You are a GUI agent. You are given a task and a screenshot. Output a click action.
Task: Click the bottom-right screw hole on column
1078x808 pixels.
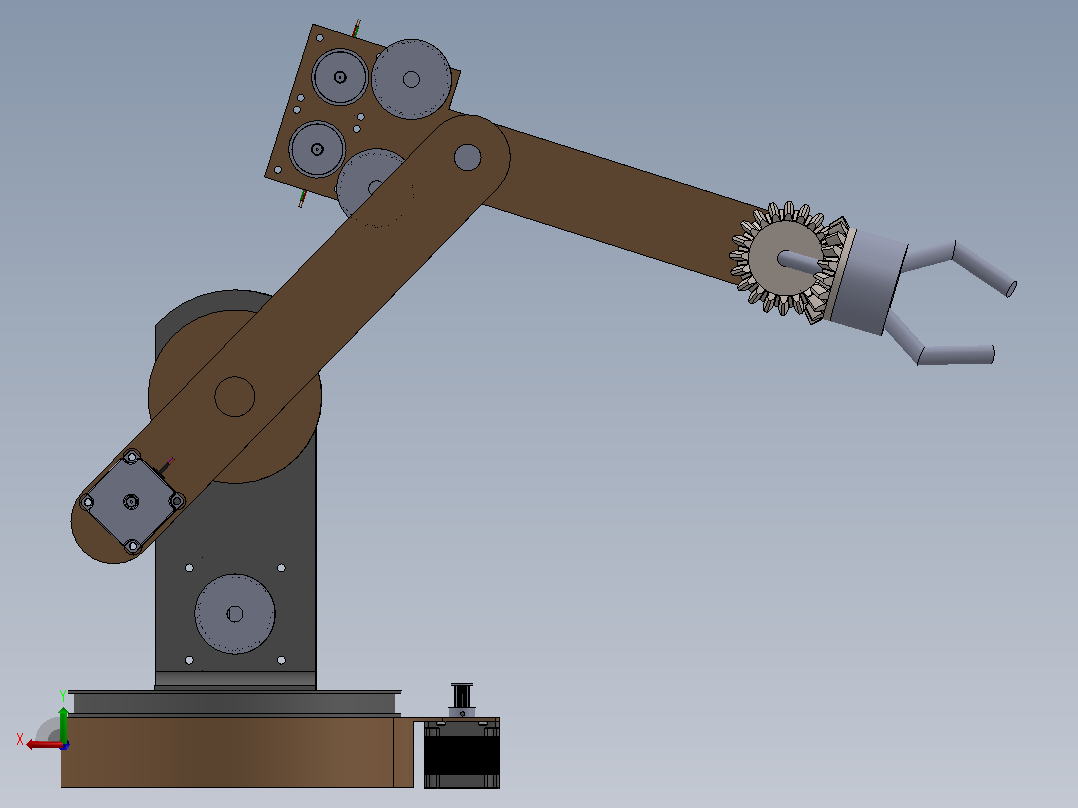(281, 660)
